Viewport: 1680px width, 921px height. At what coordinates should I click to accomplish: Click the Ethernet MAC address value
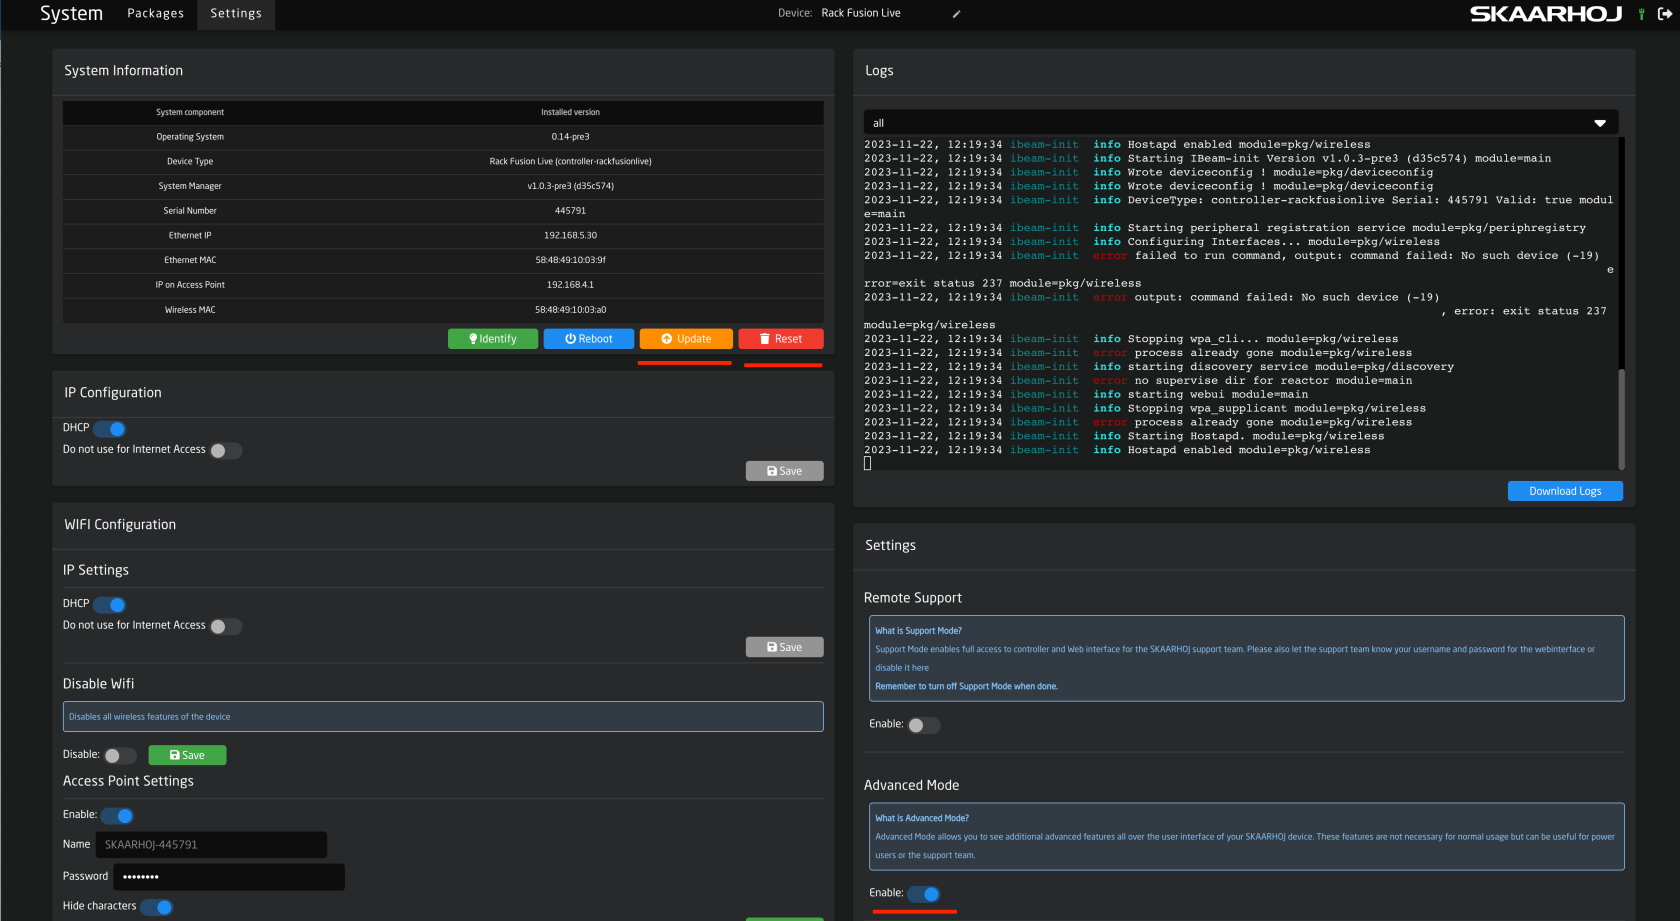tap(570, 260)
